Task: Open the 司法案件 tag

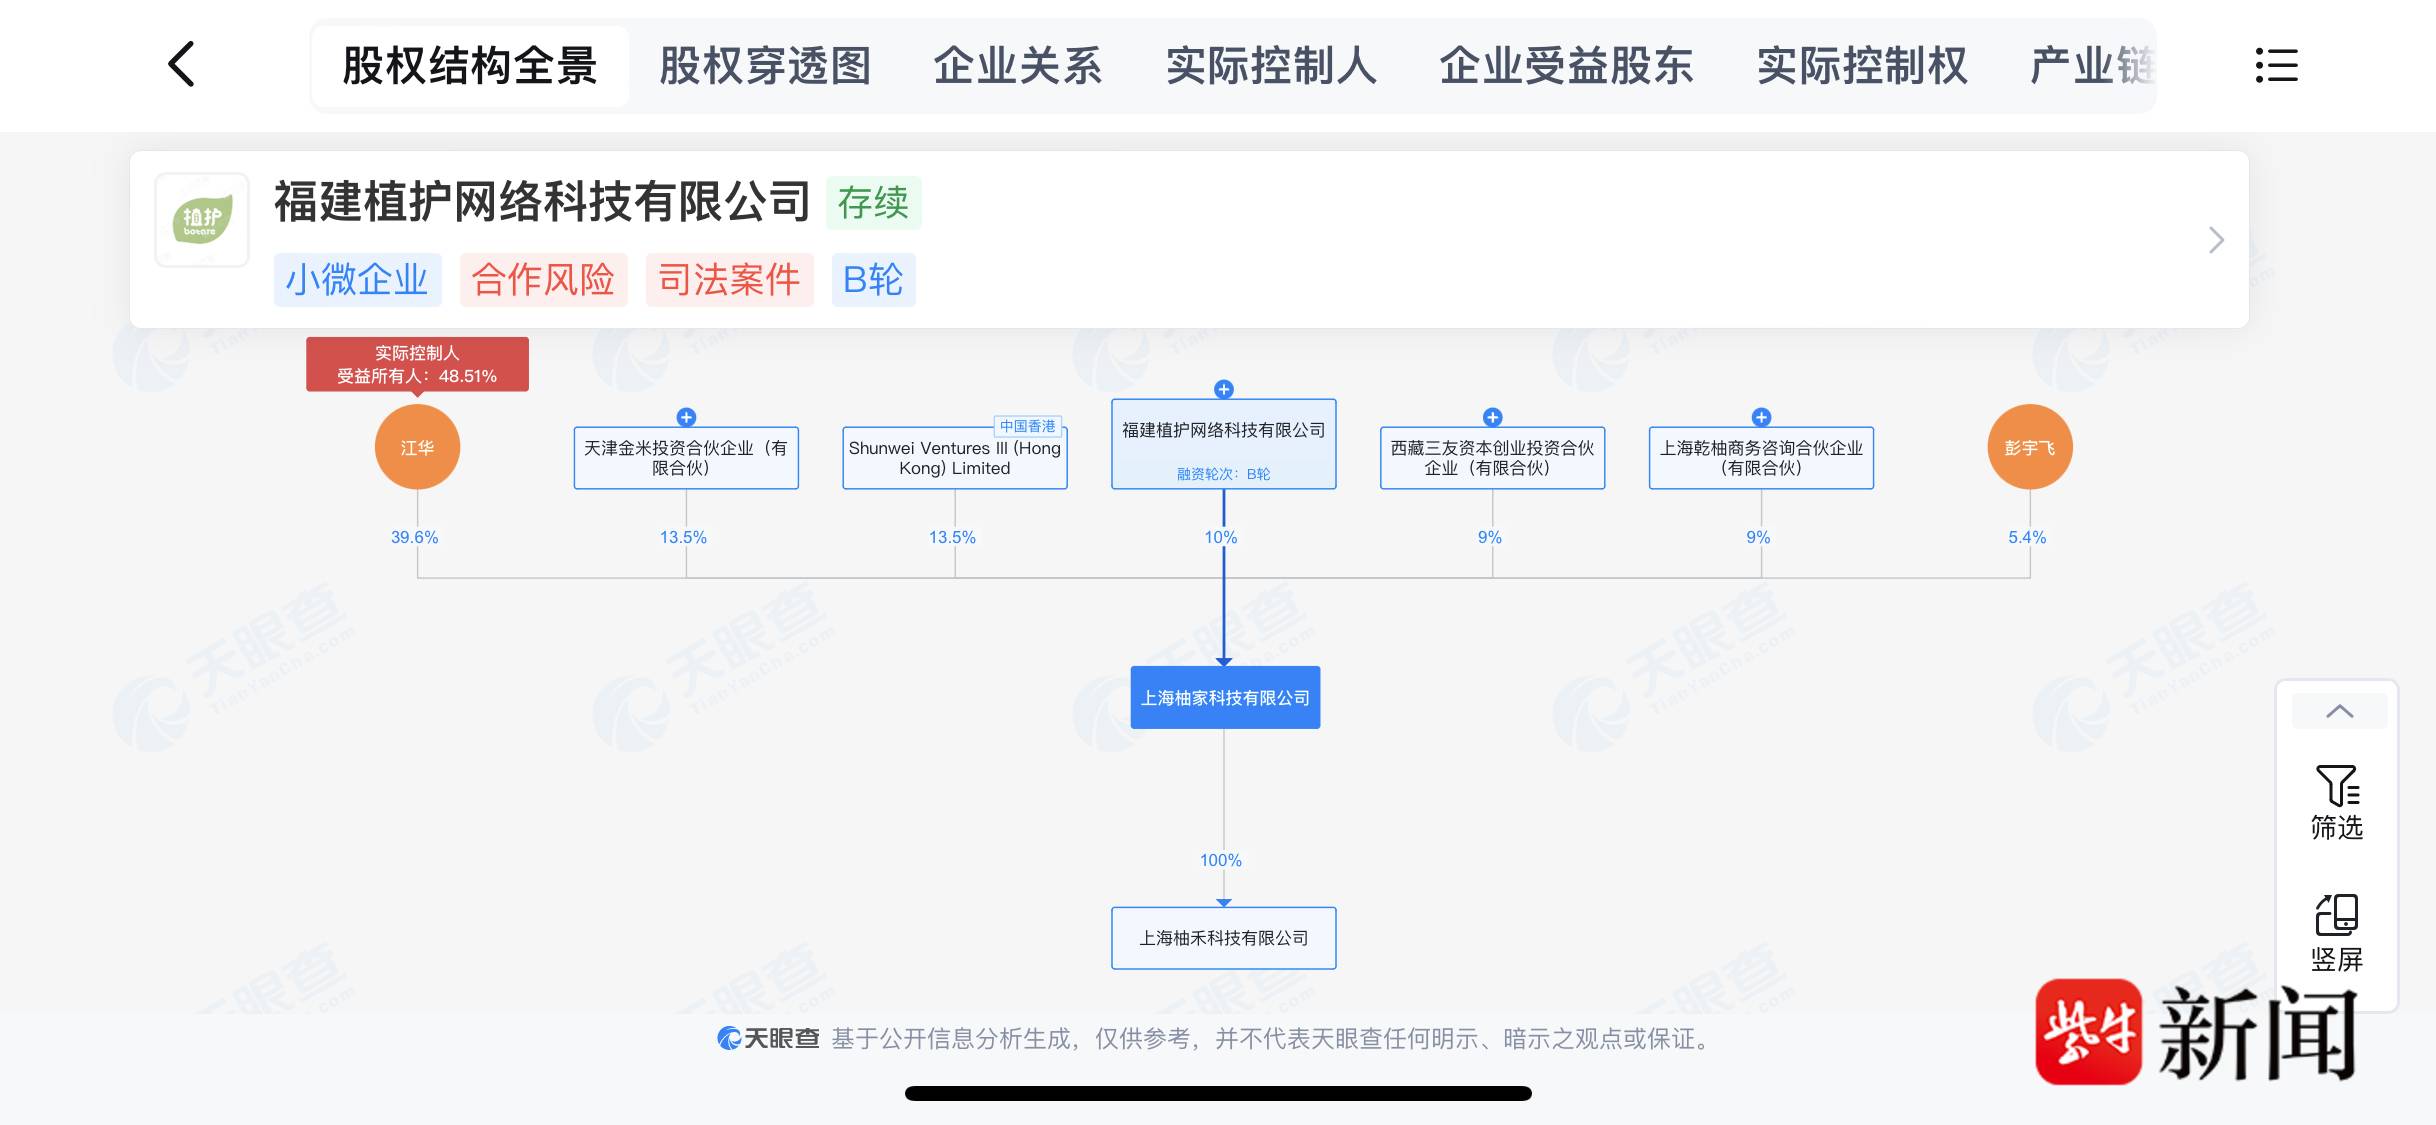Action: point(729,279)
